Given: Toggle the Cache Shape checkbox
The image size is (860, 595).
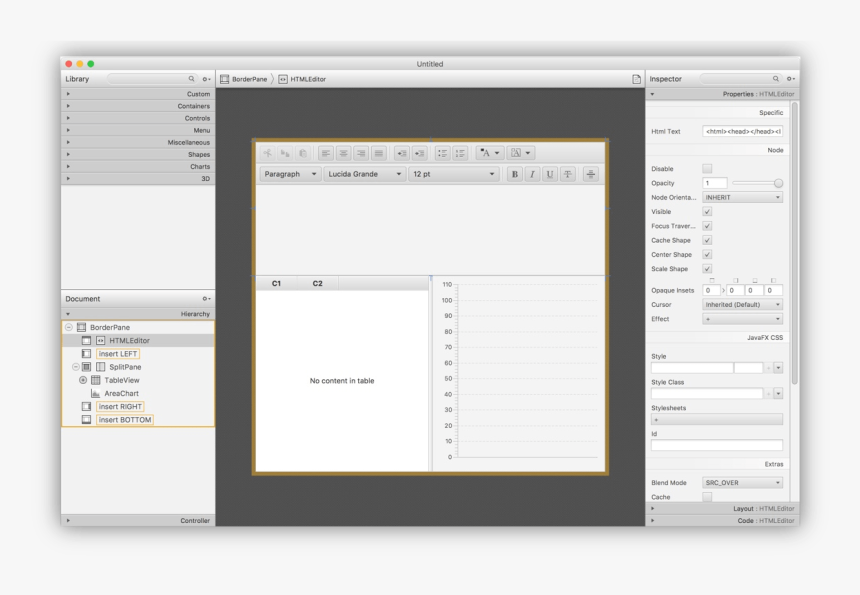Looking at the screenshot, I should click(x=707, y=240).
